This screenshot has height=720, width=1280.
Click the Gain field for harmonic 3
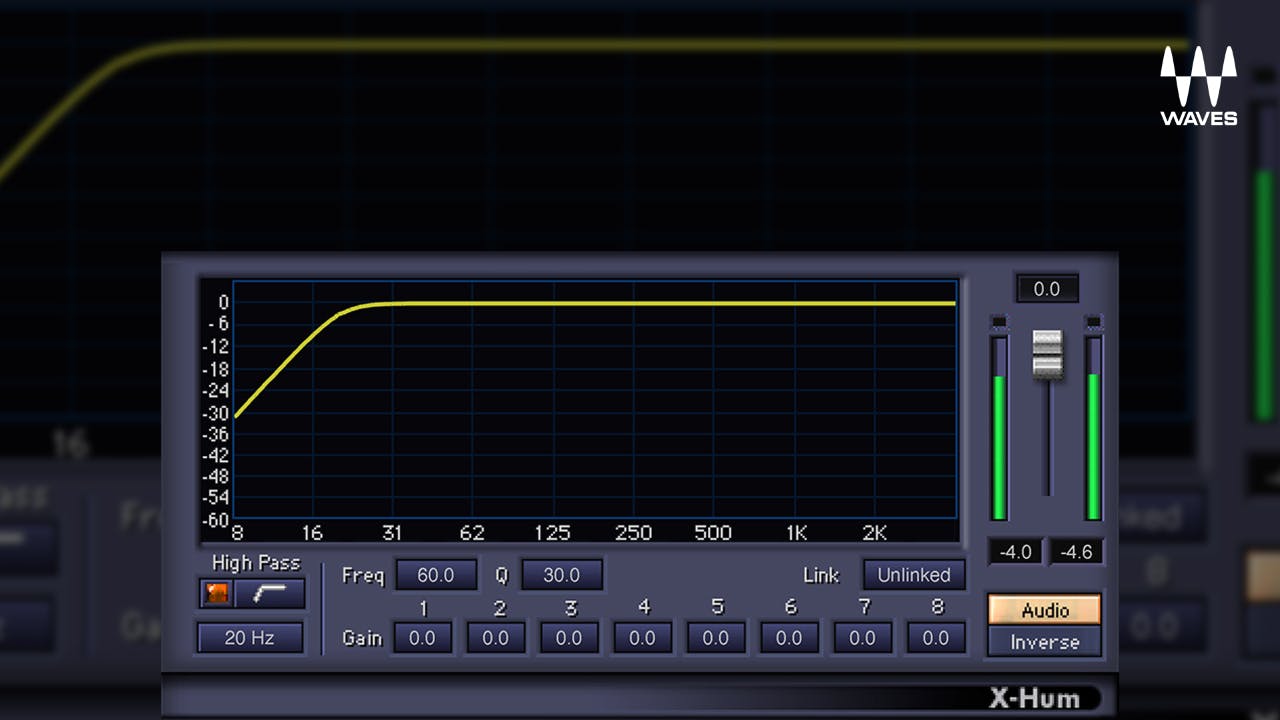click(x=569, y=637)
